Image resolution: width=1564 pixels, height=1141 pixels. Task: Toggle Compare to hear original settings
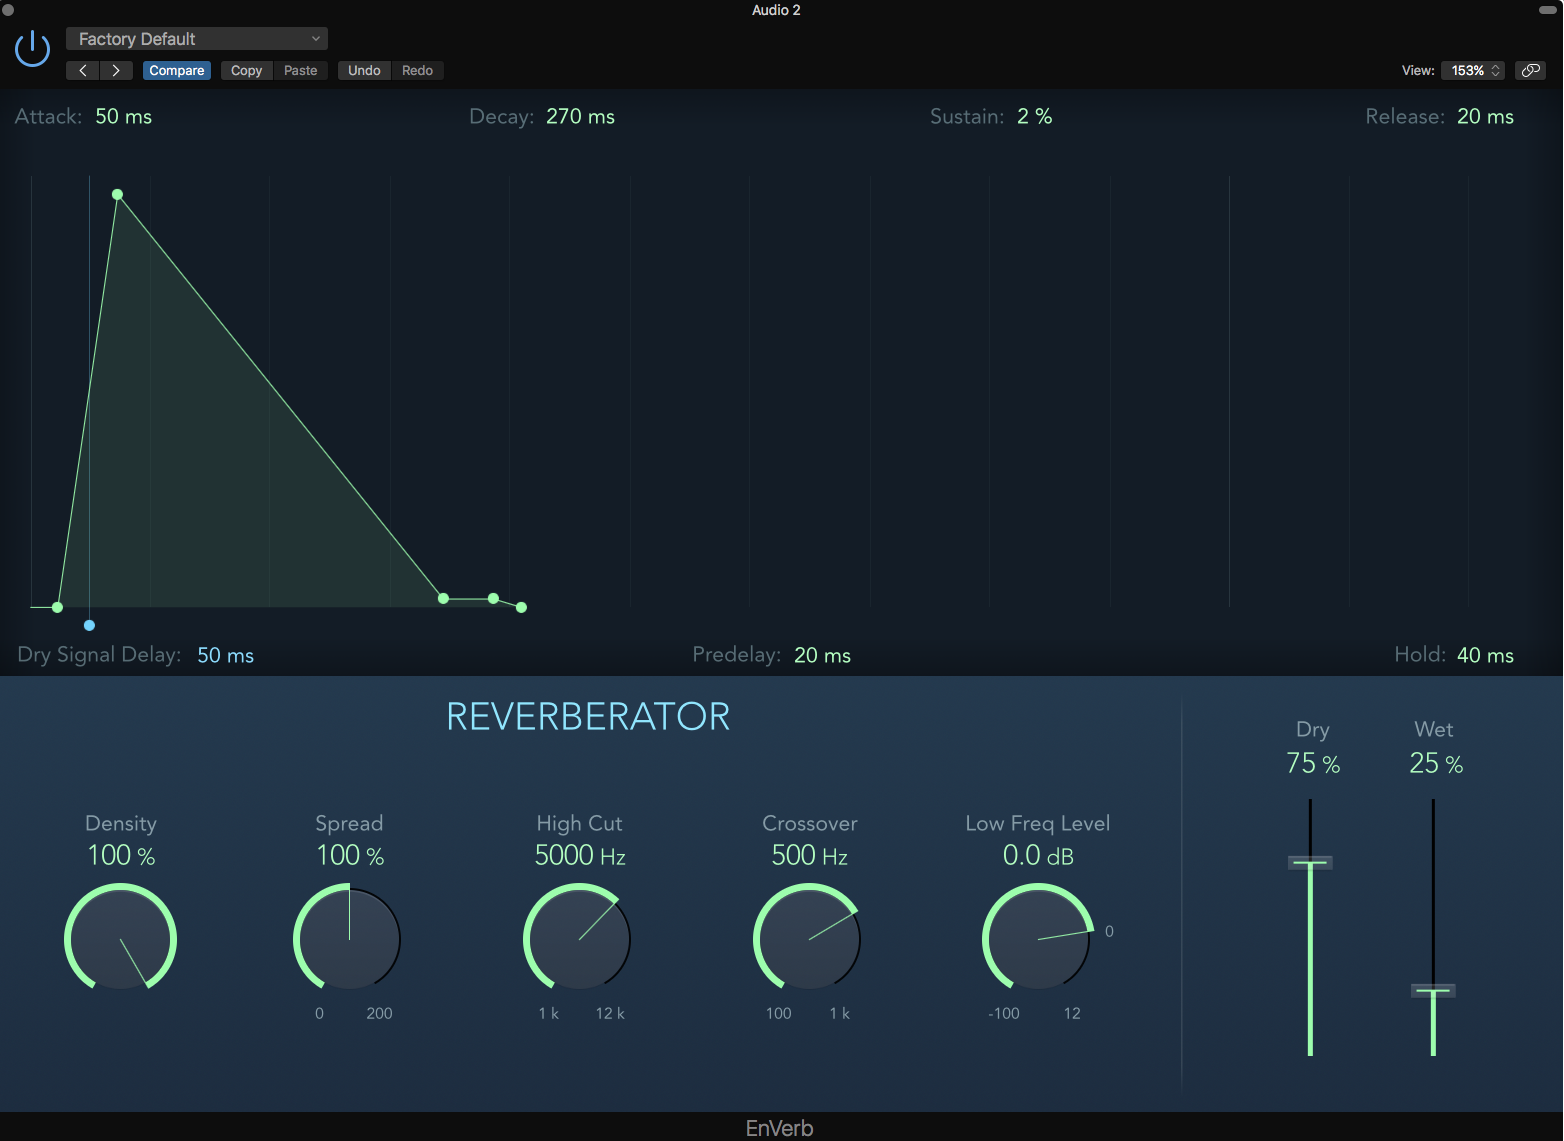176,70
